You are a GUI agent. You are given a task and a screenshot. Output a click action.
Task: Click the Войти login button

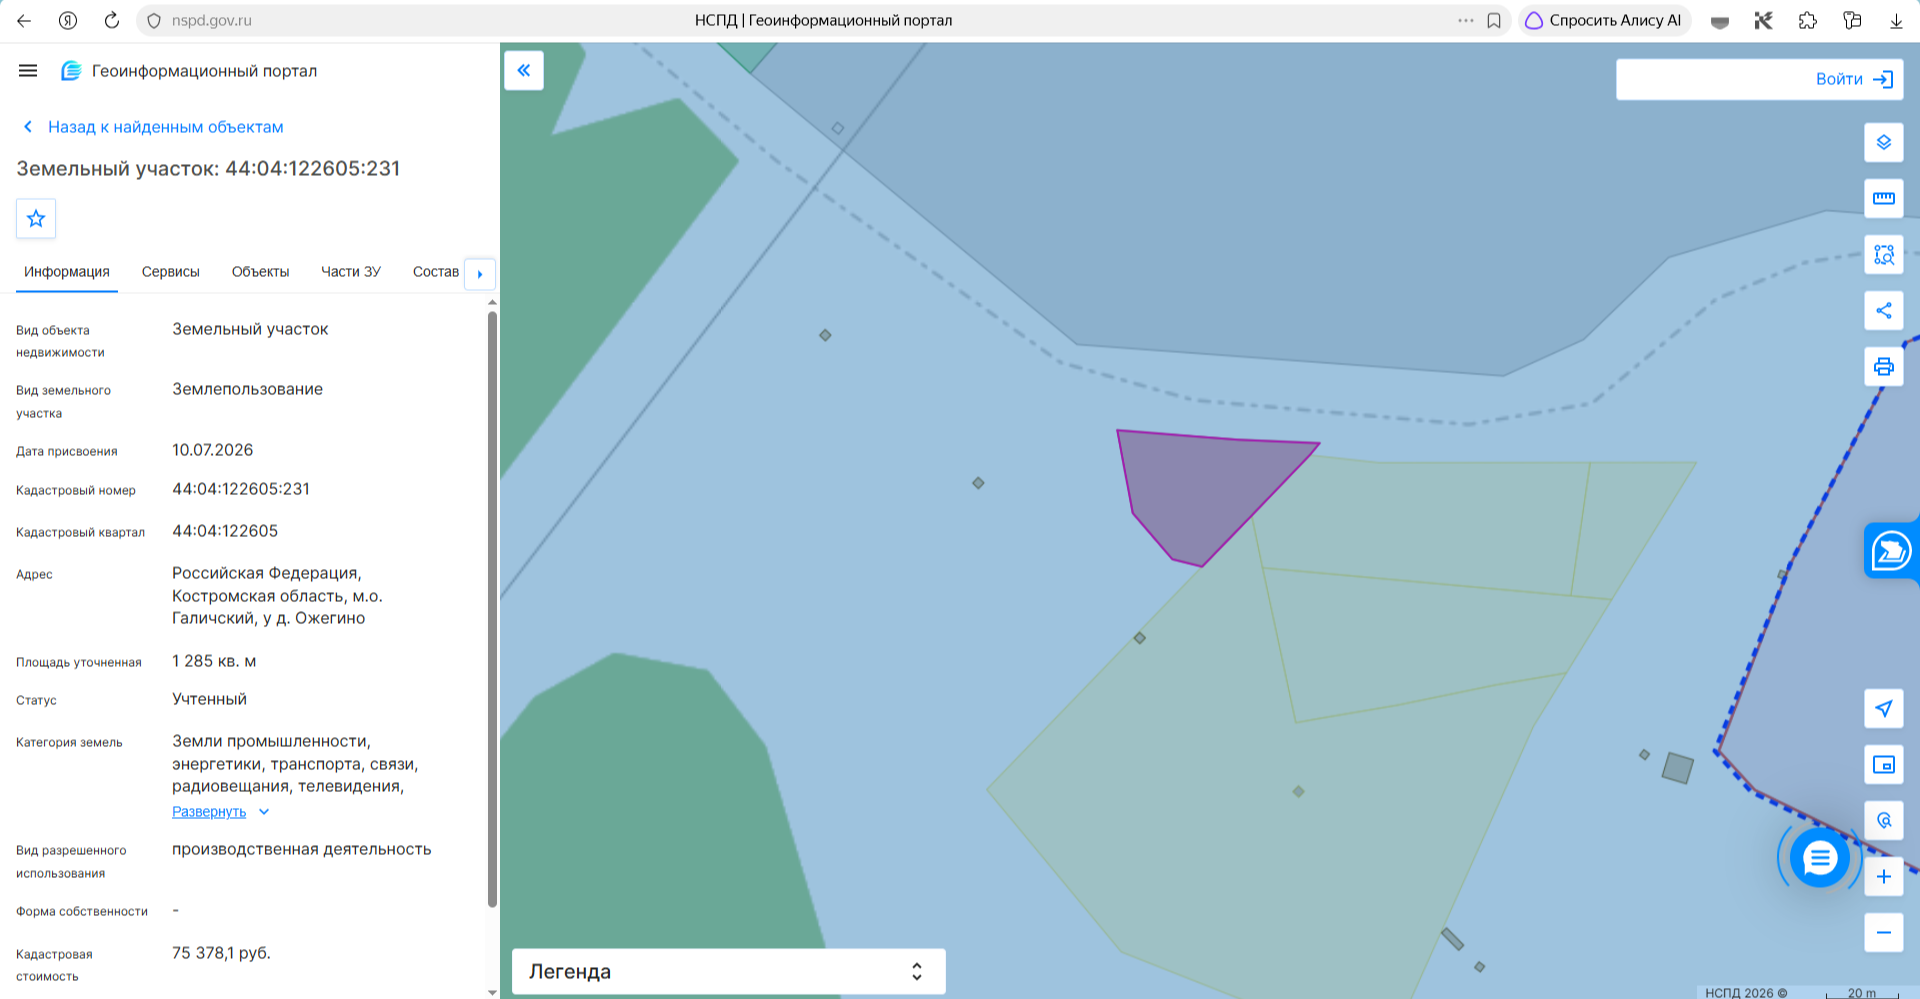pos(1759,79)
